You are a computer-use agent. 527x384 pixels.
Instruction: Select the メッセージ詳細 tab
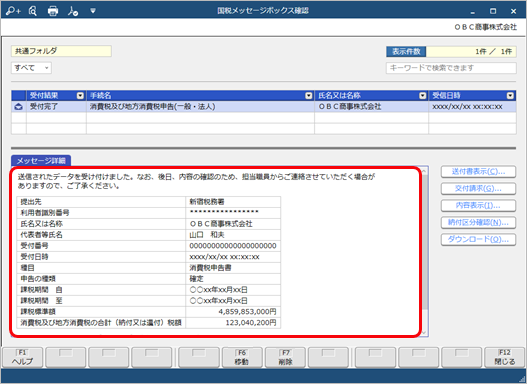coord(41,161)
